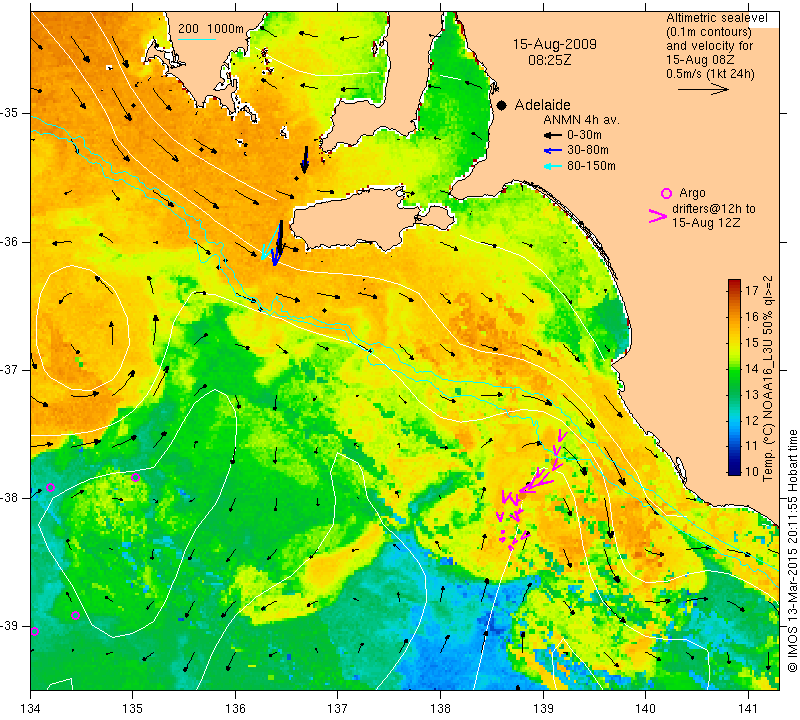Screen dimensions: 800x720
Task: Click the 136 longitude axis label
Action: click(x=235, y=709)
